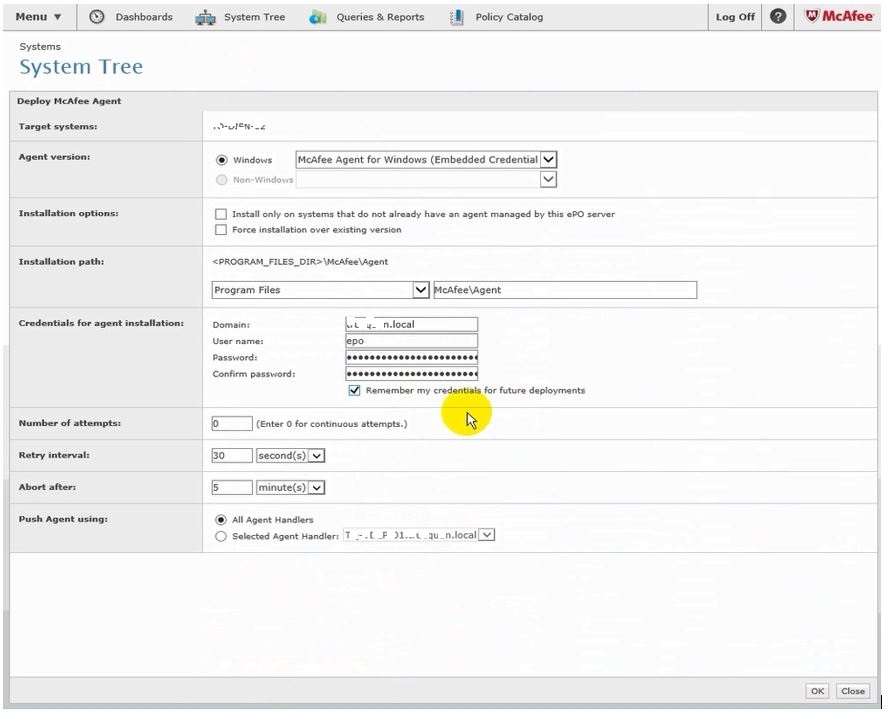The width and height of the screenshot is (885, 715).
Task: Open the help question mark icon
Action: [778, 16]
